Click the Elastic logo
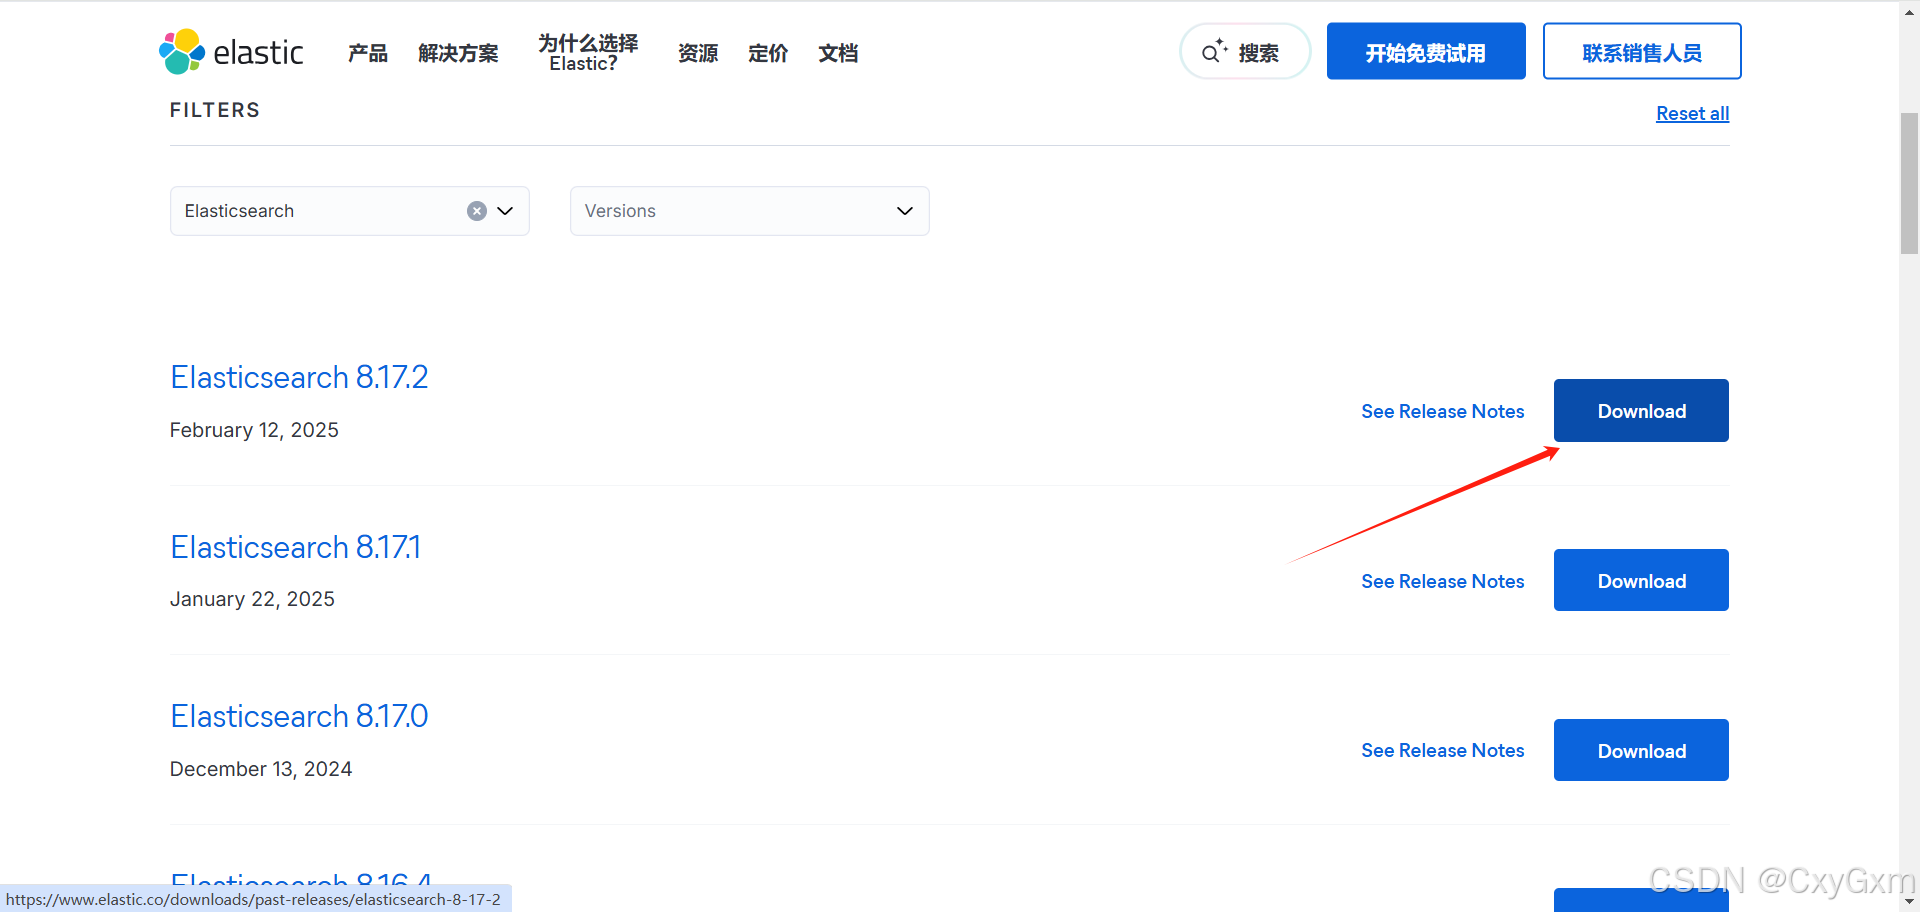This screenshot has width=1920, height=912. 231,50
